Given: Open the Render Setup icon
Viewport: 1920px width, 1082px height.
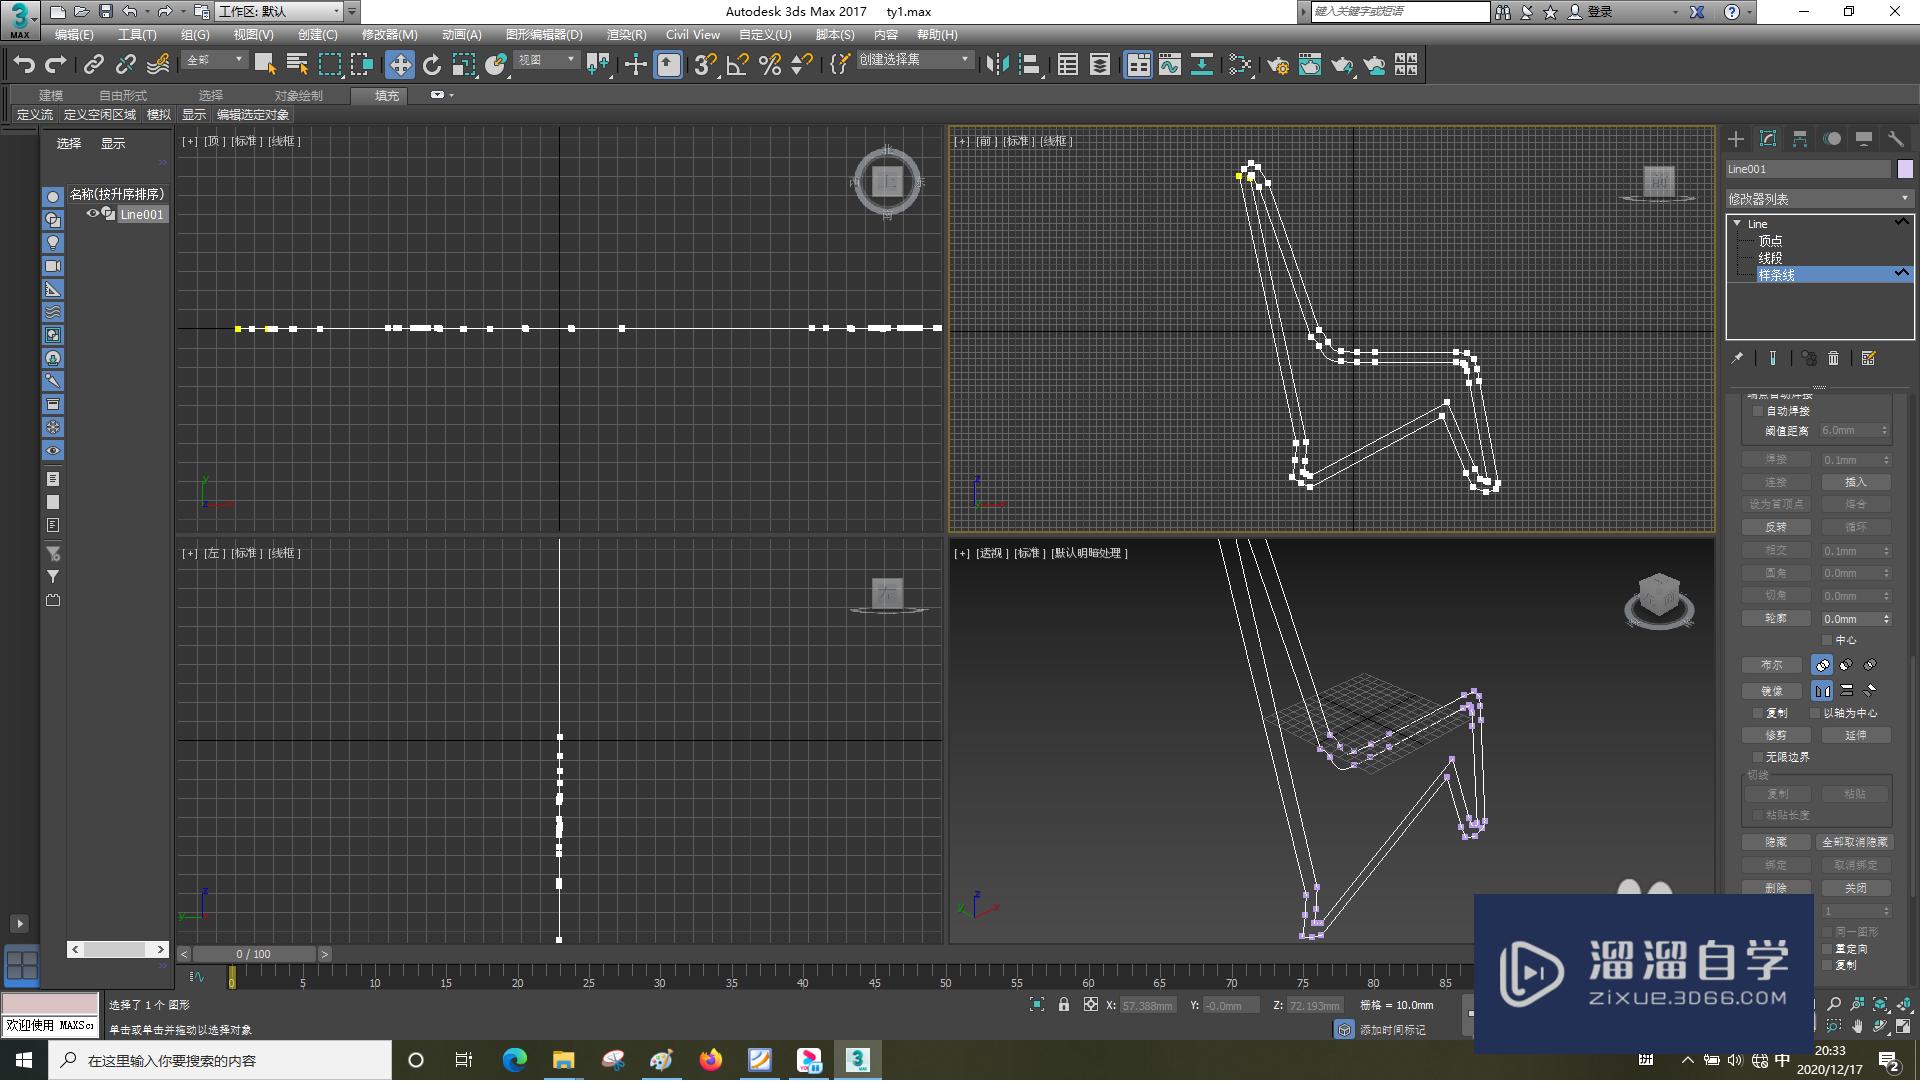Looking at the screenshot, I should (x=1277, y=65).
